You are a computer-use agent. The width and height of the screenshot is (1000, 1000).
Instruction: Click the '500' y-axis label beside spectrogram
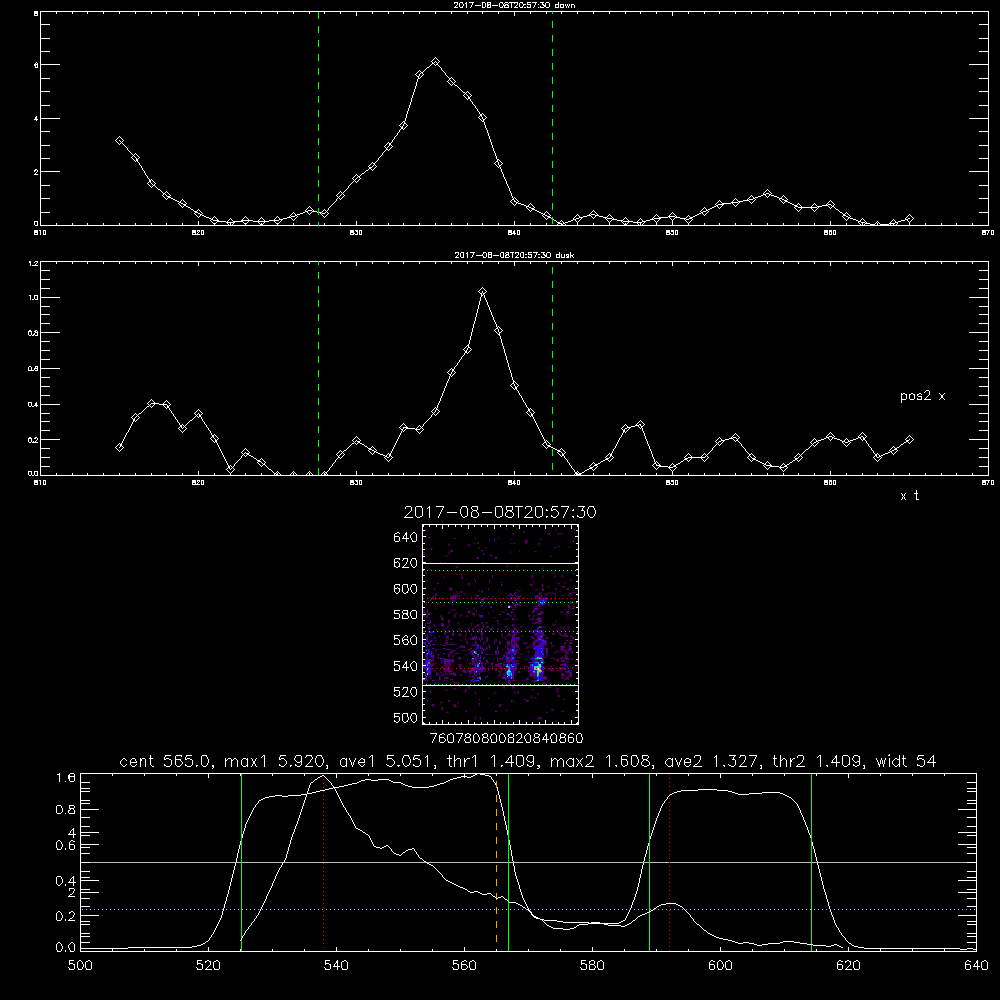coord(405,718)
